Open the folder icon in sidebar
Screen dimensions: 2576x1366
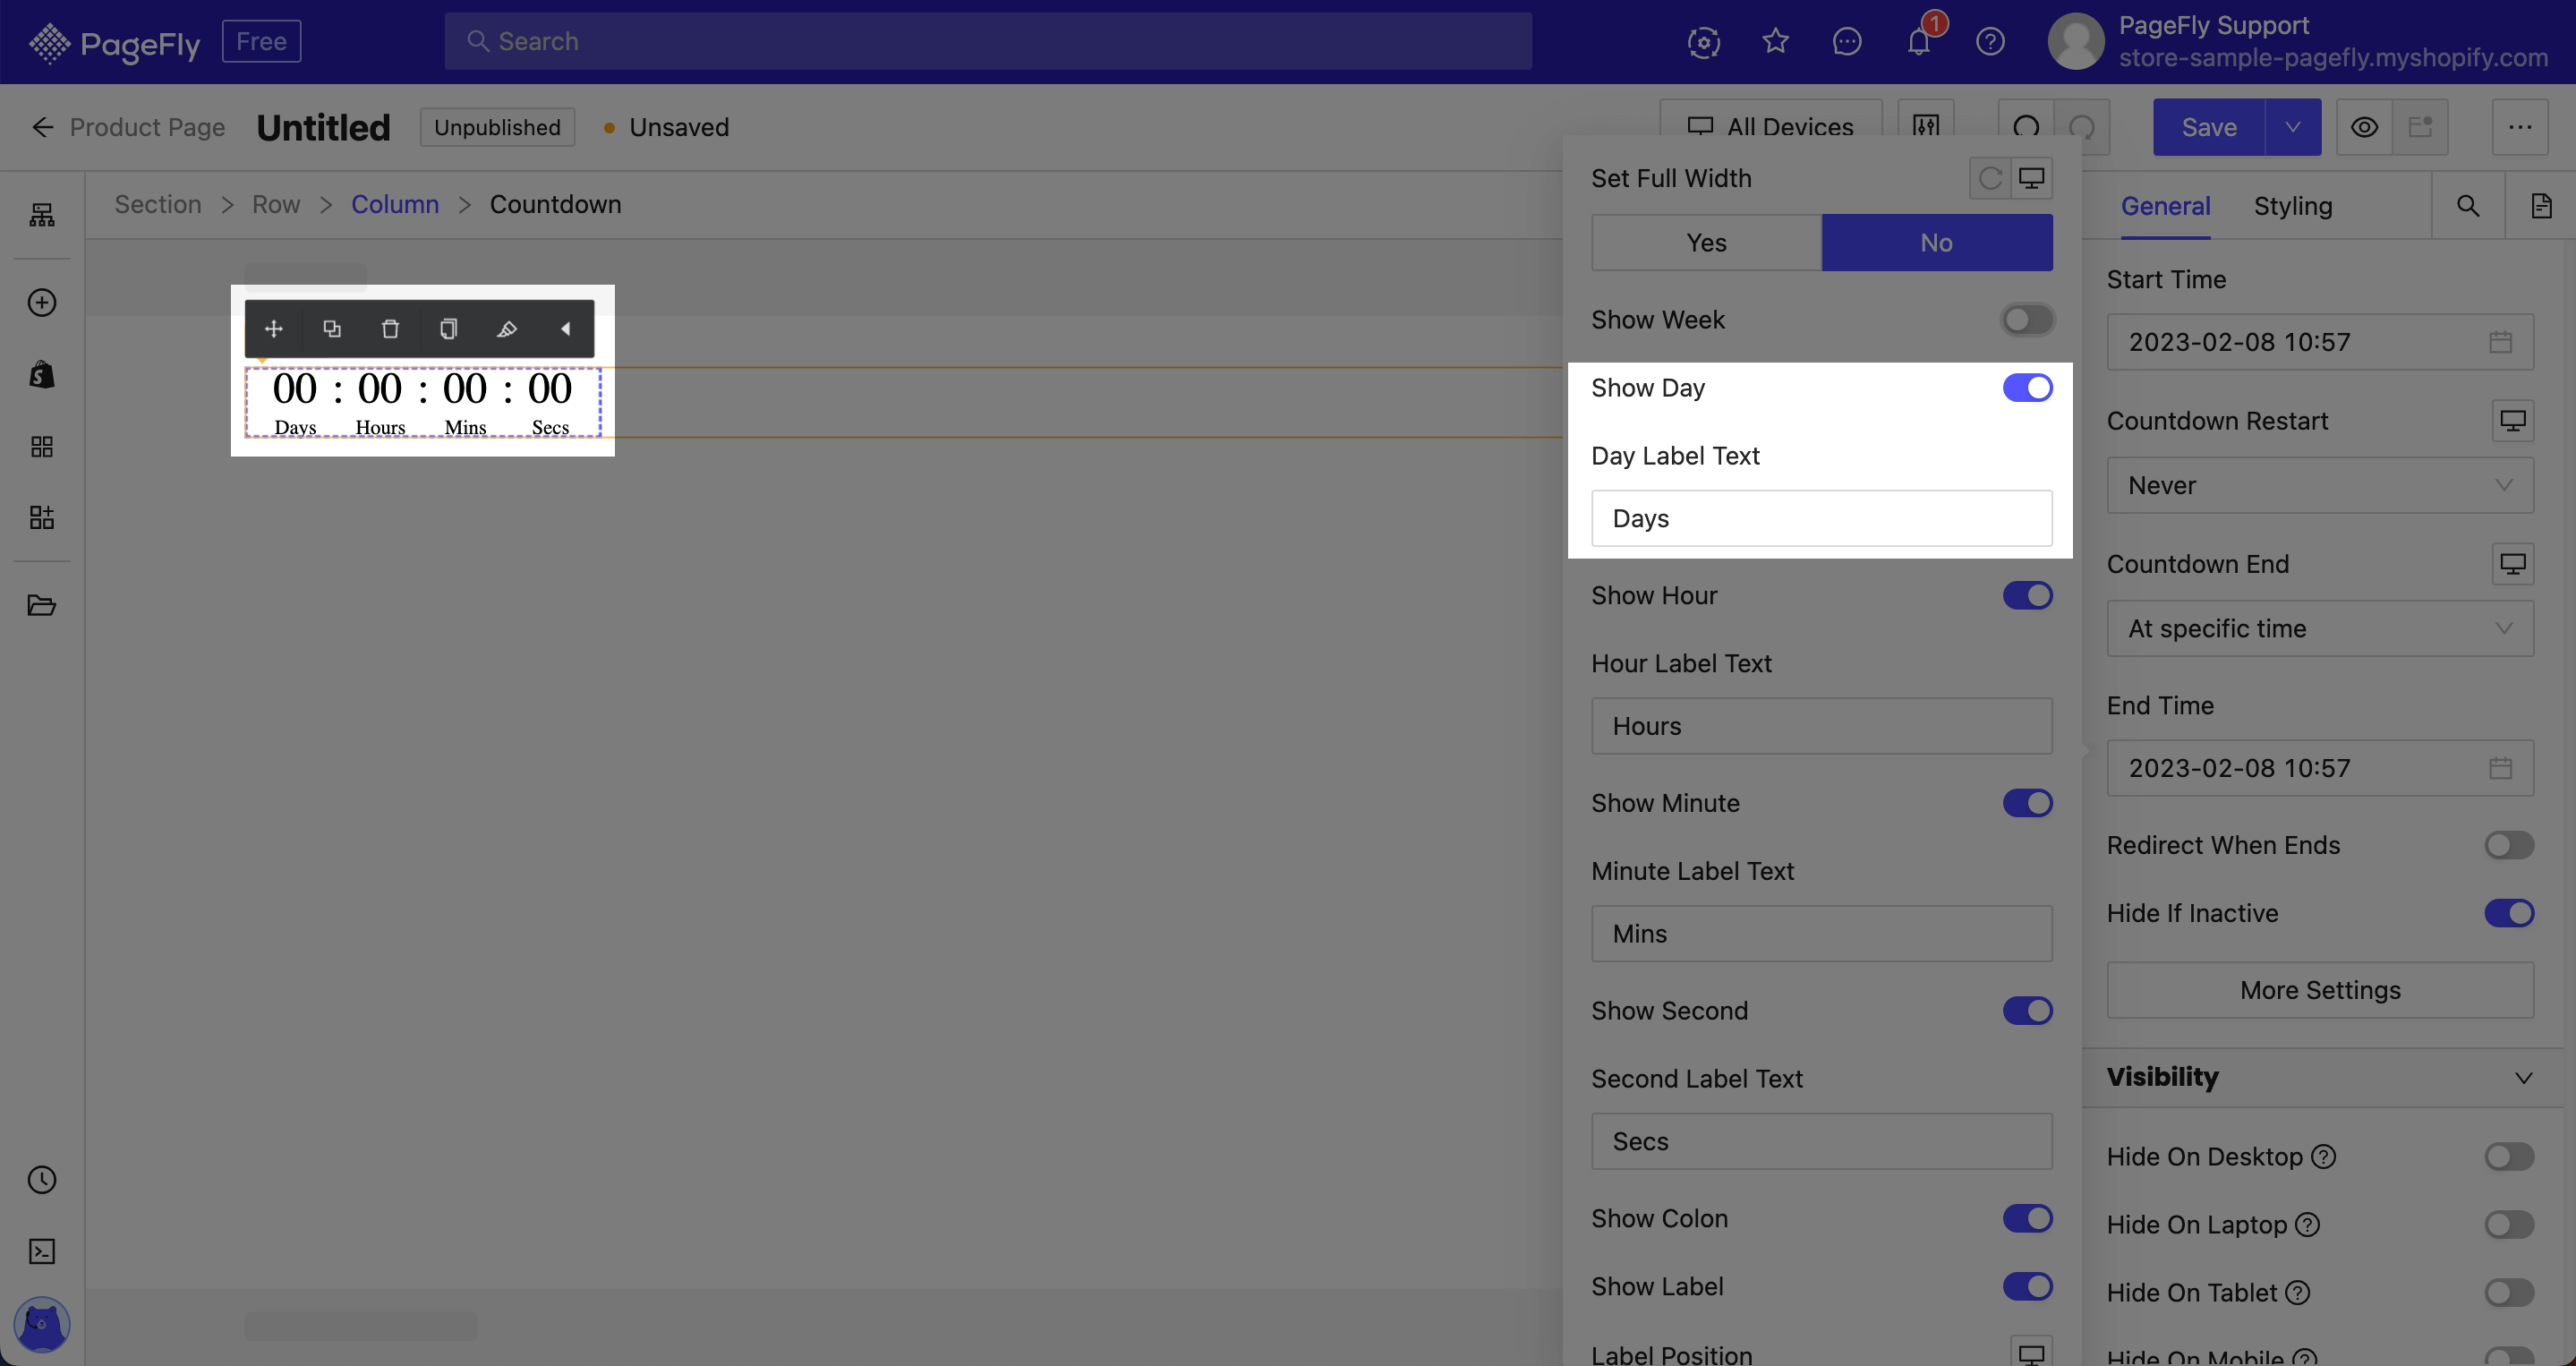pyautogui.click(x=42, y=605)
